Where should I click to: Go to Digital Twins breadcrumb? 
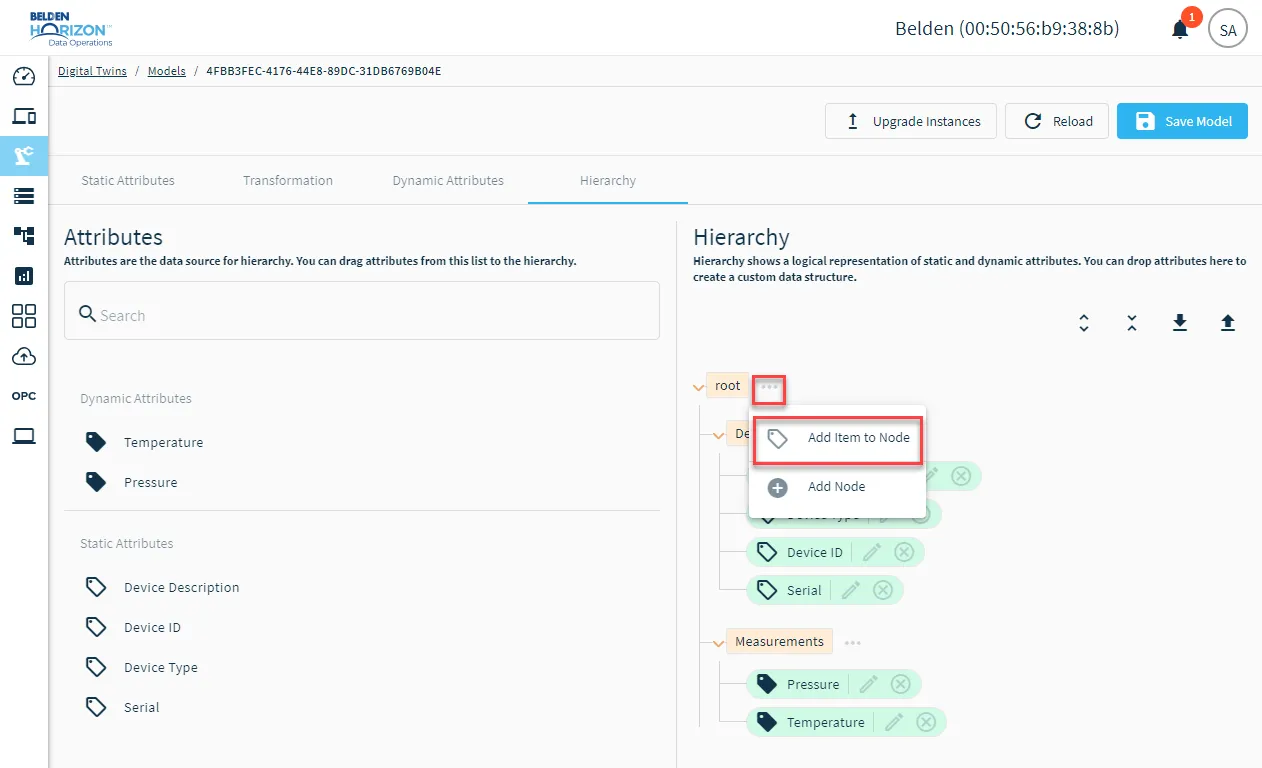pos(92,71)
